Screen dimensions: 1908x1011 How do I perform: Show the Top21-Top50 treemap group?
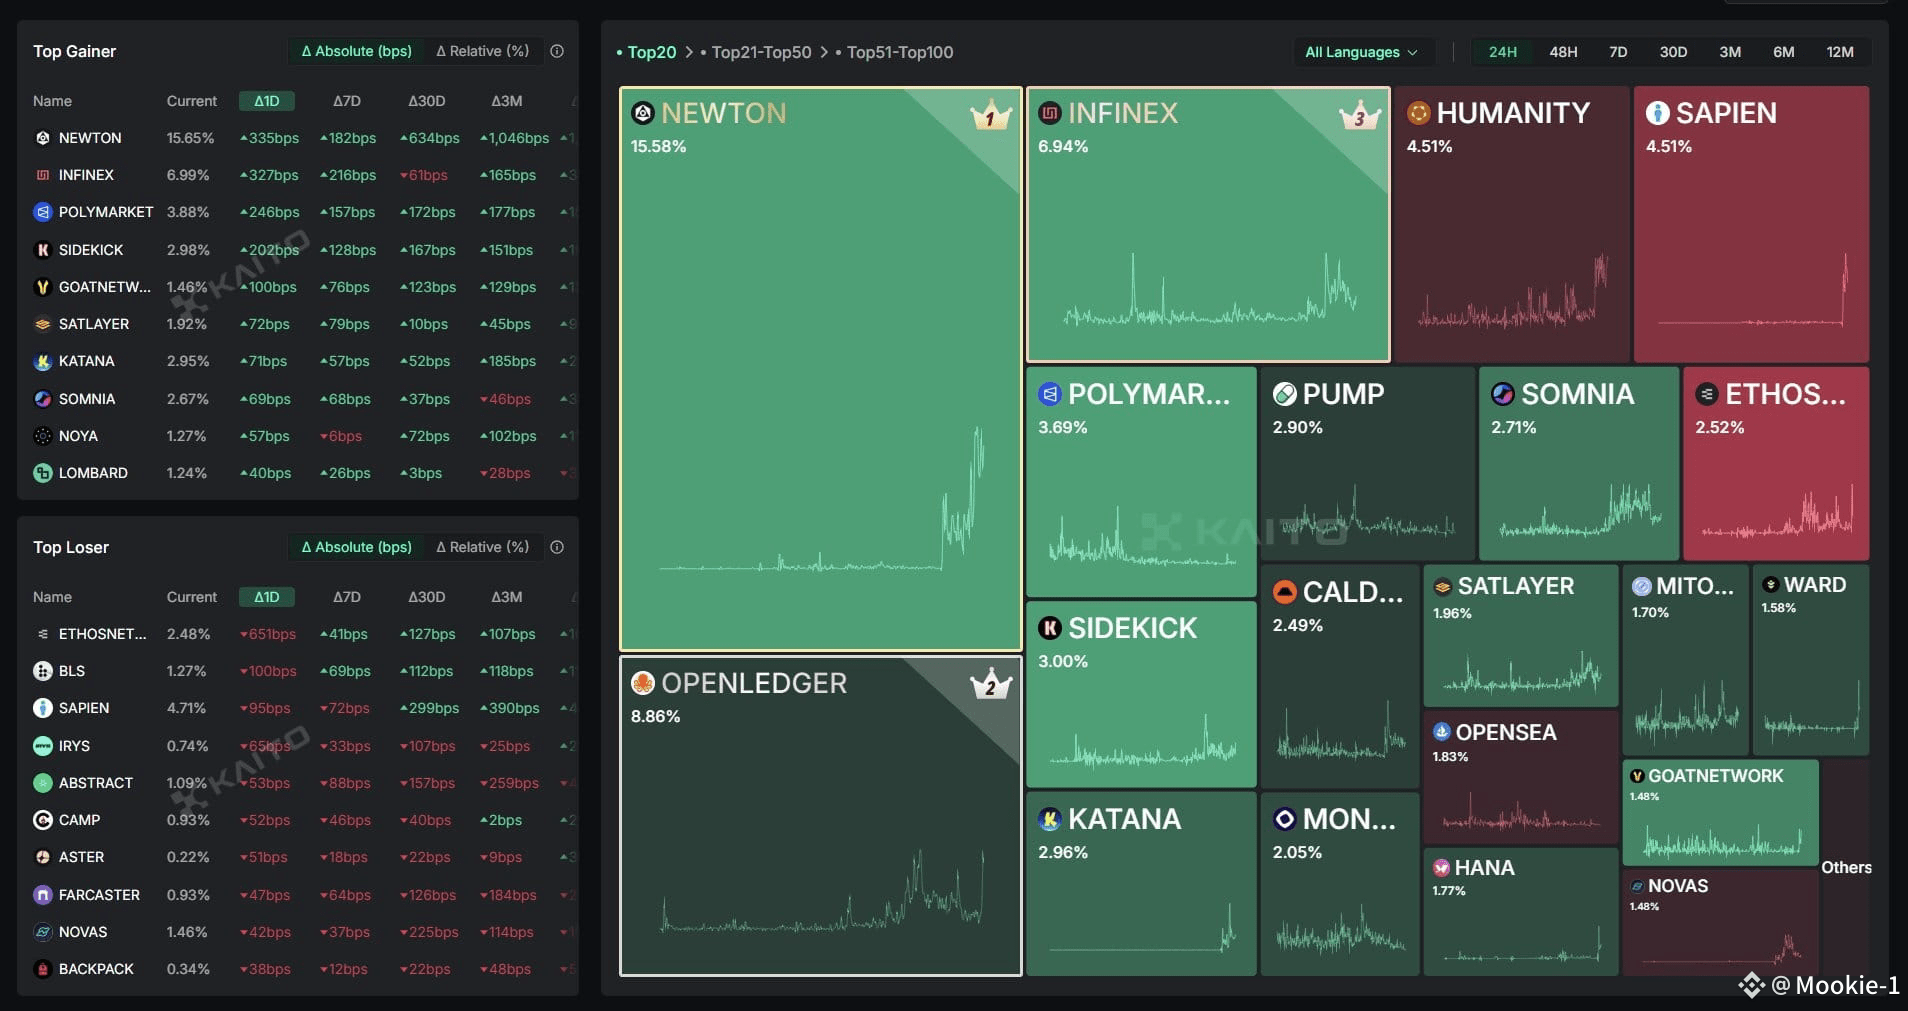(756, 52)
